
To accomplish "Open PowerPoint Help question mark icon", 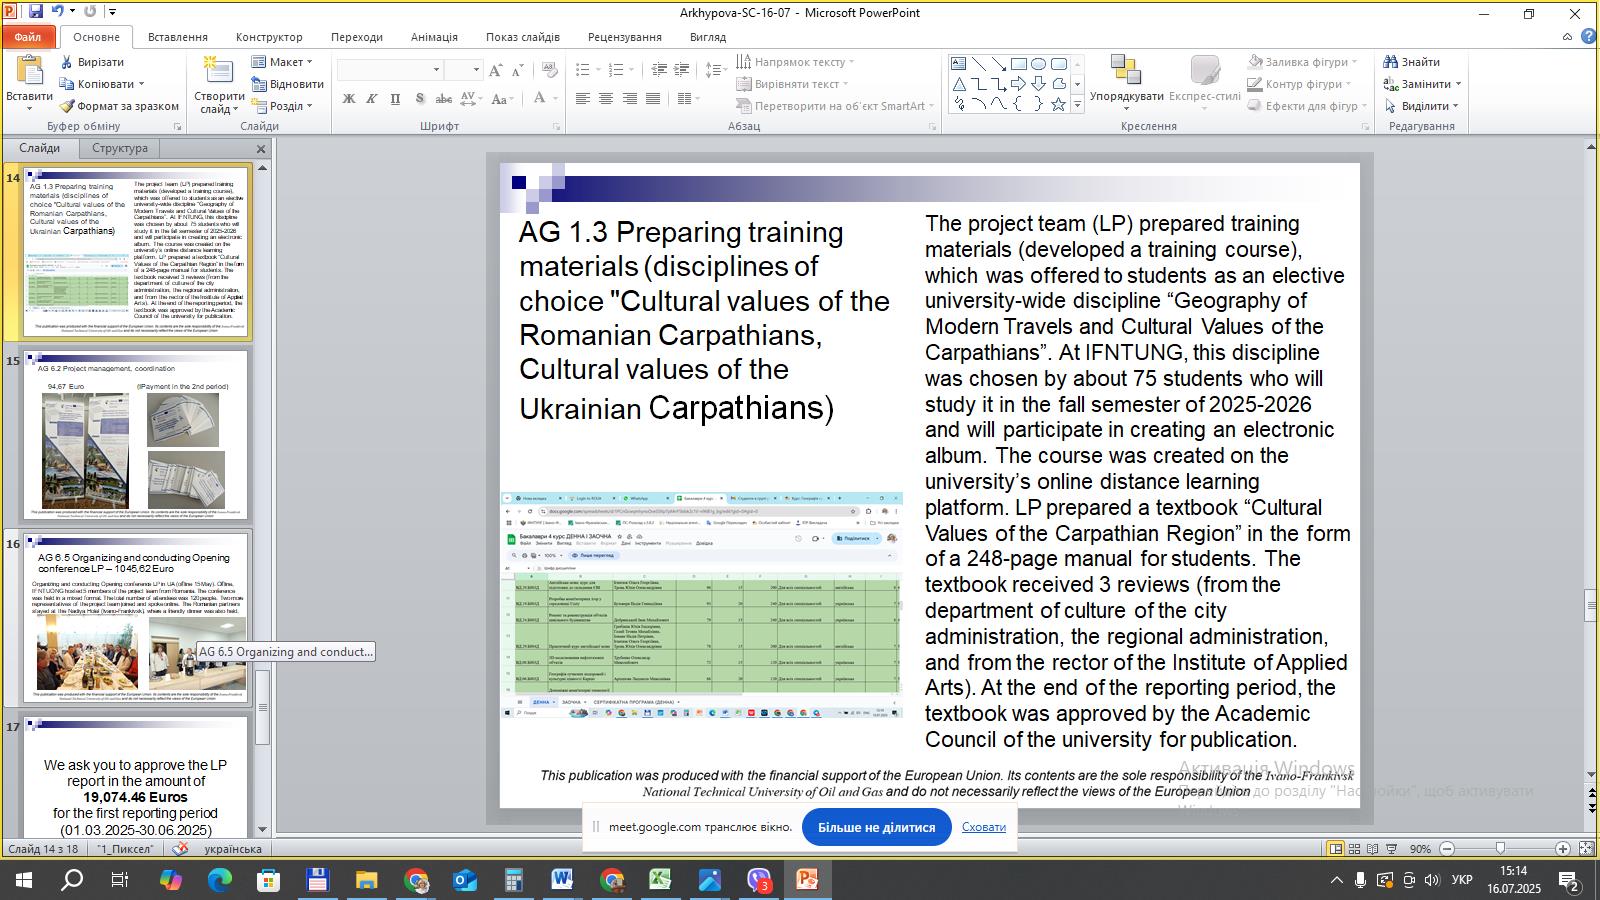I will 1589,37.
